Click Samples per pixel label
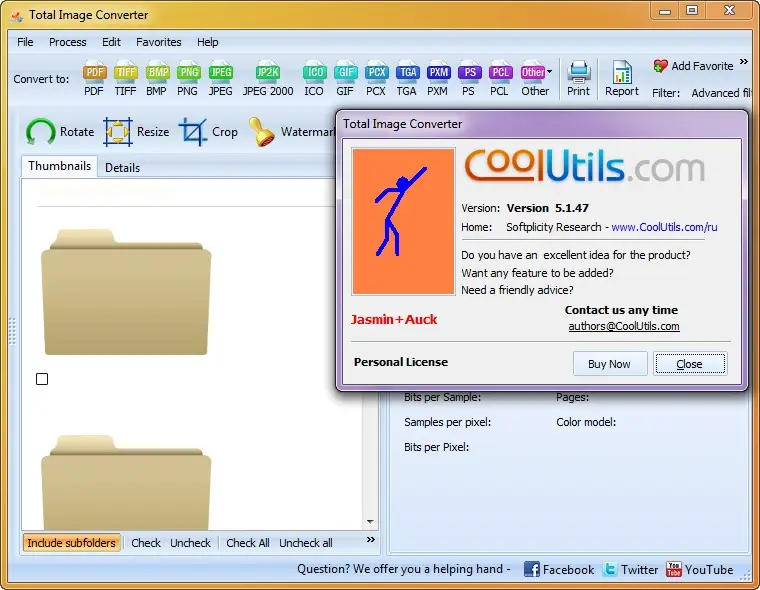 pos(447,422)
